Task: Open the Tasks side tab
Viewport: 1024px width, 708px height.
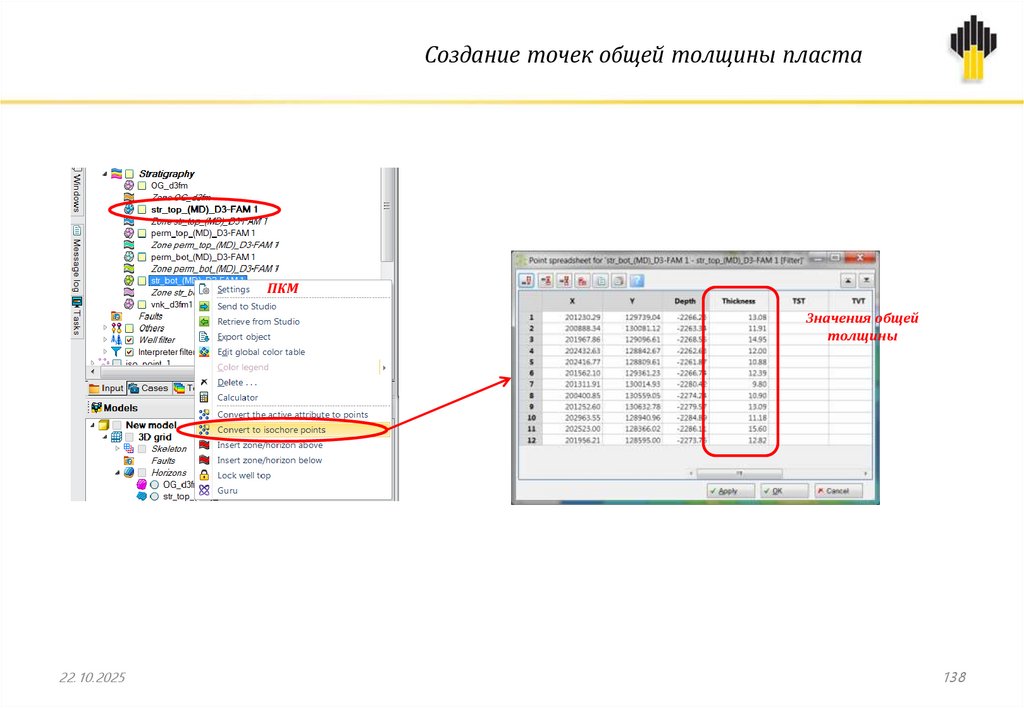Action: click(77, 316)
